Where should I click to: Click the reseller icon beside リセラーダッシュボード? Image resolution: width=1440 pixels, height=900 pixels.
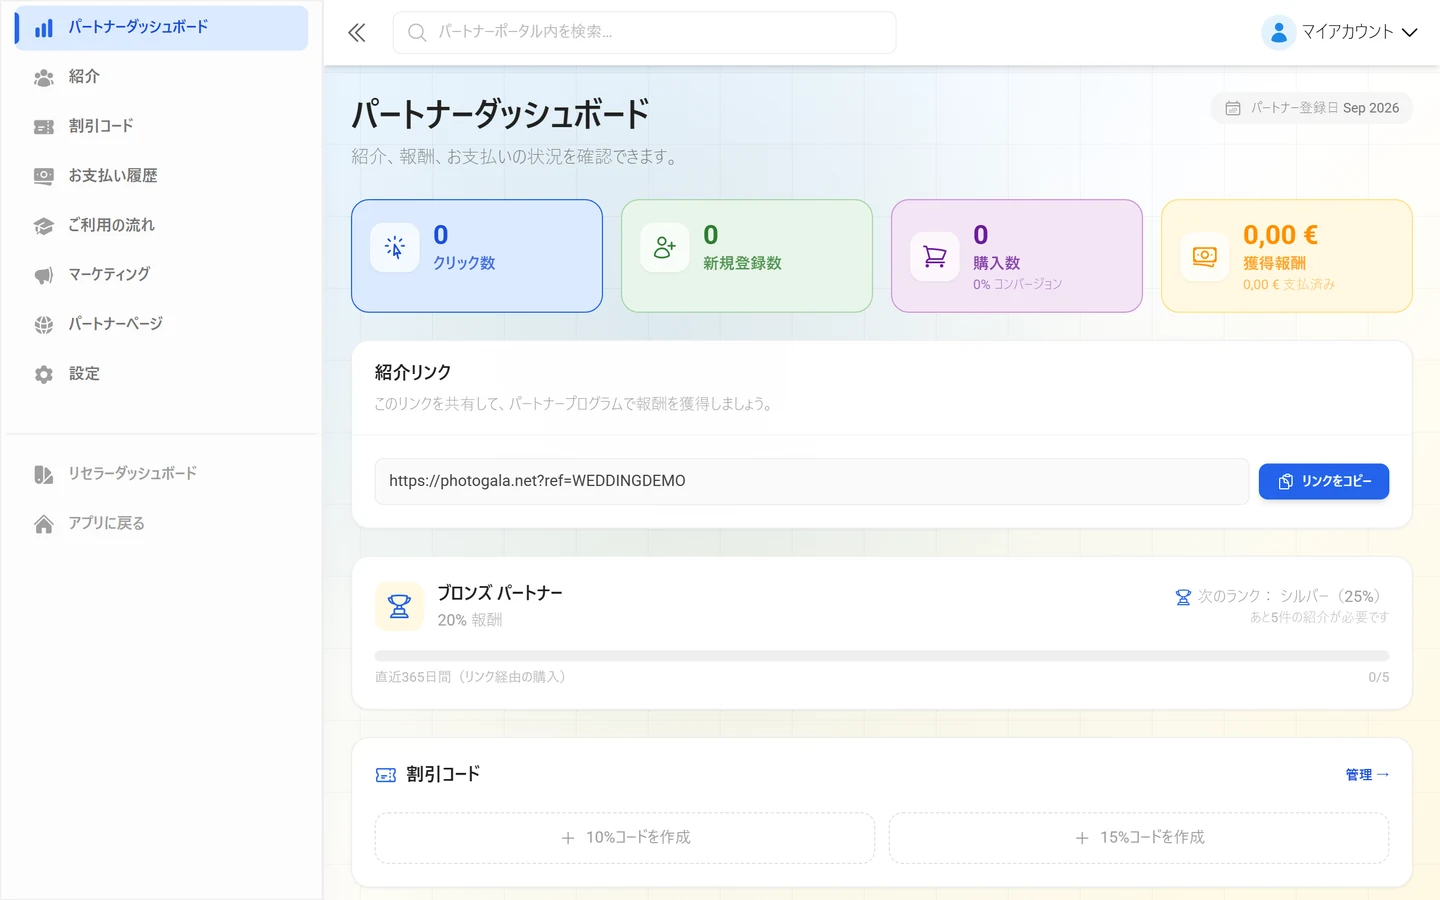pyautogui.click(x=44, y=474)
